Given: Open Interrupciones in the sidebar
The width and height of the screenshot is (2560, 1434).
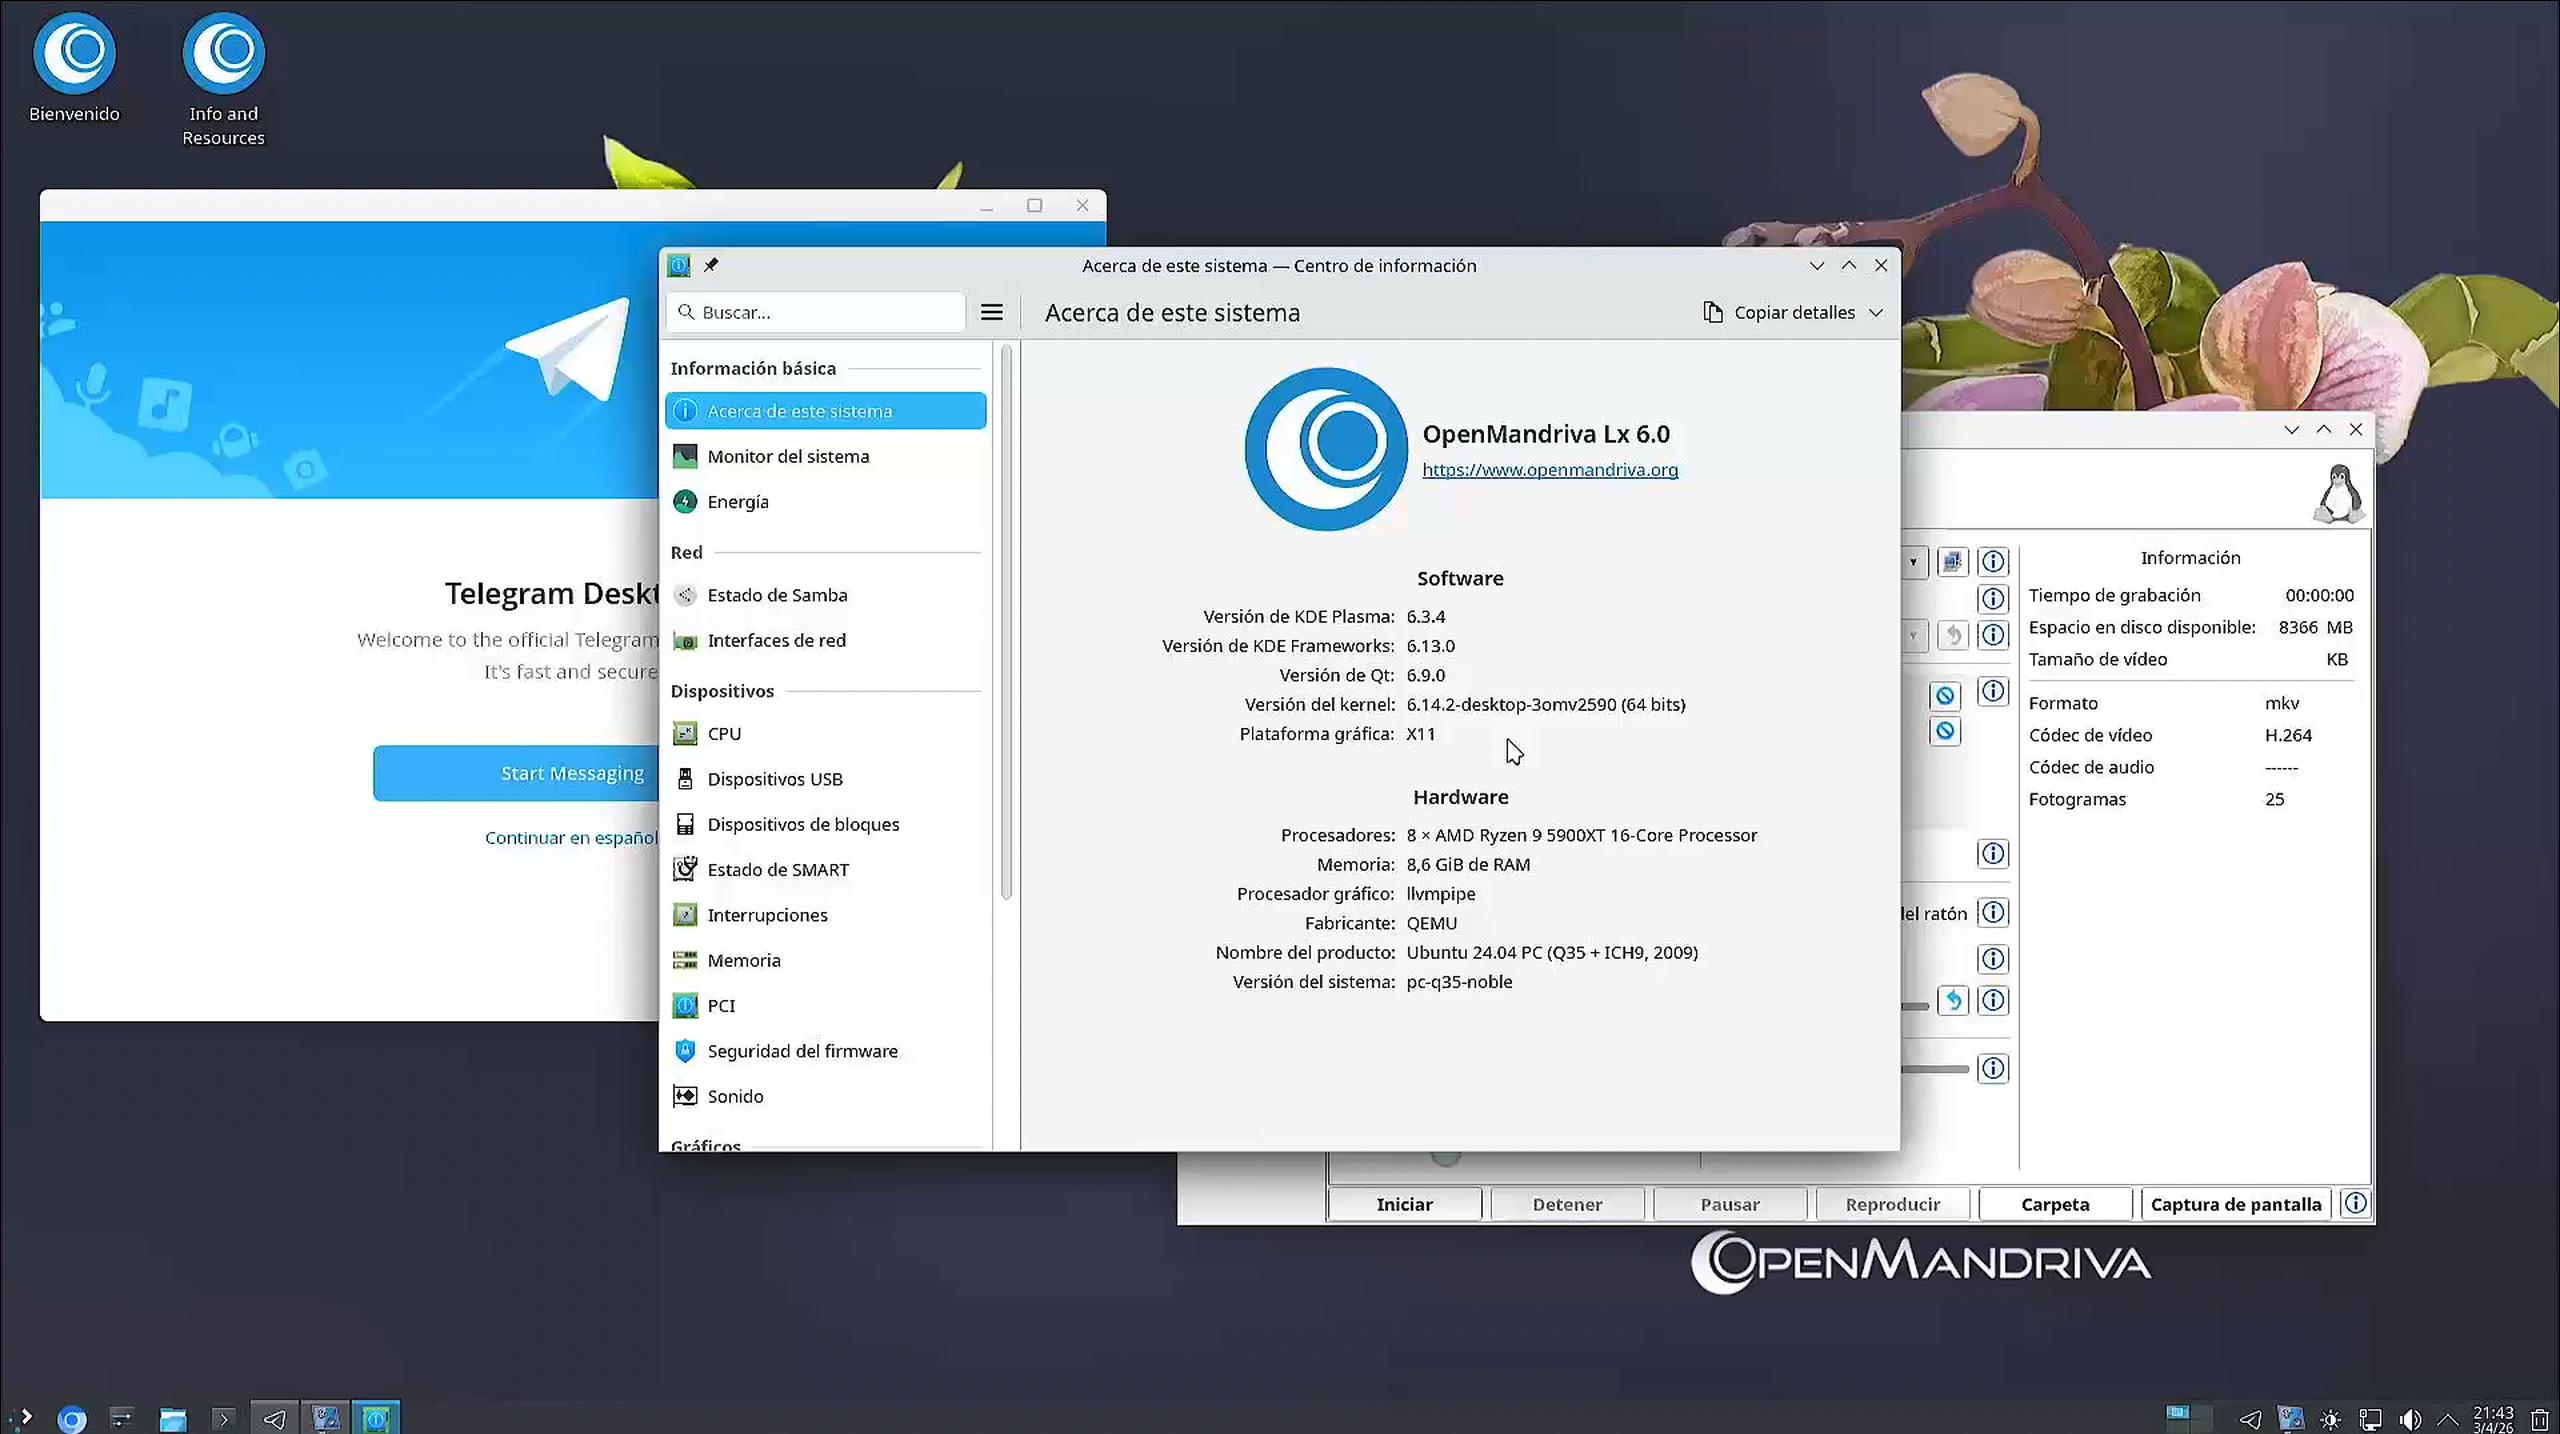Looking at the screenshot, I should click(x=825, y=915).
